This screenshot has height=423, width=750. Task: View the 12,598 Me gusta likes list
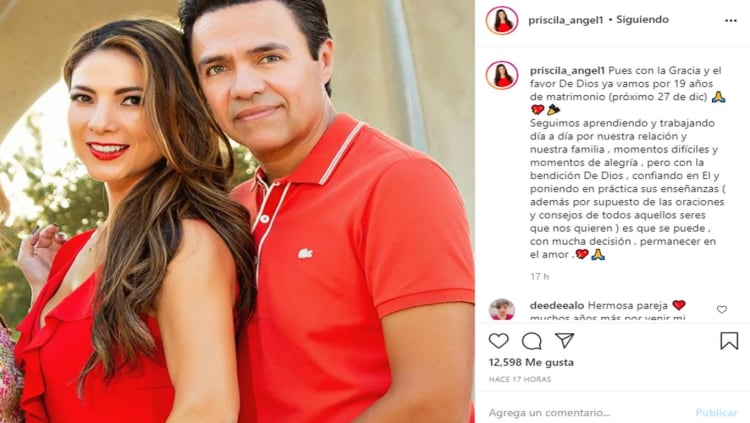pyautogui.click(x=531, y=362)
